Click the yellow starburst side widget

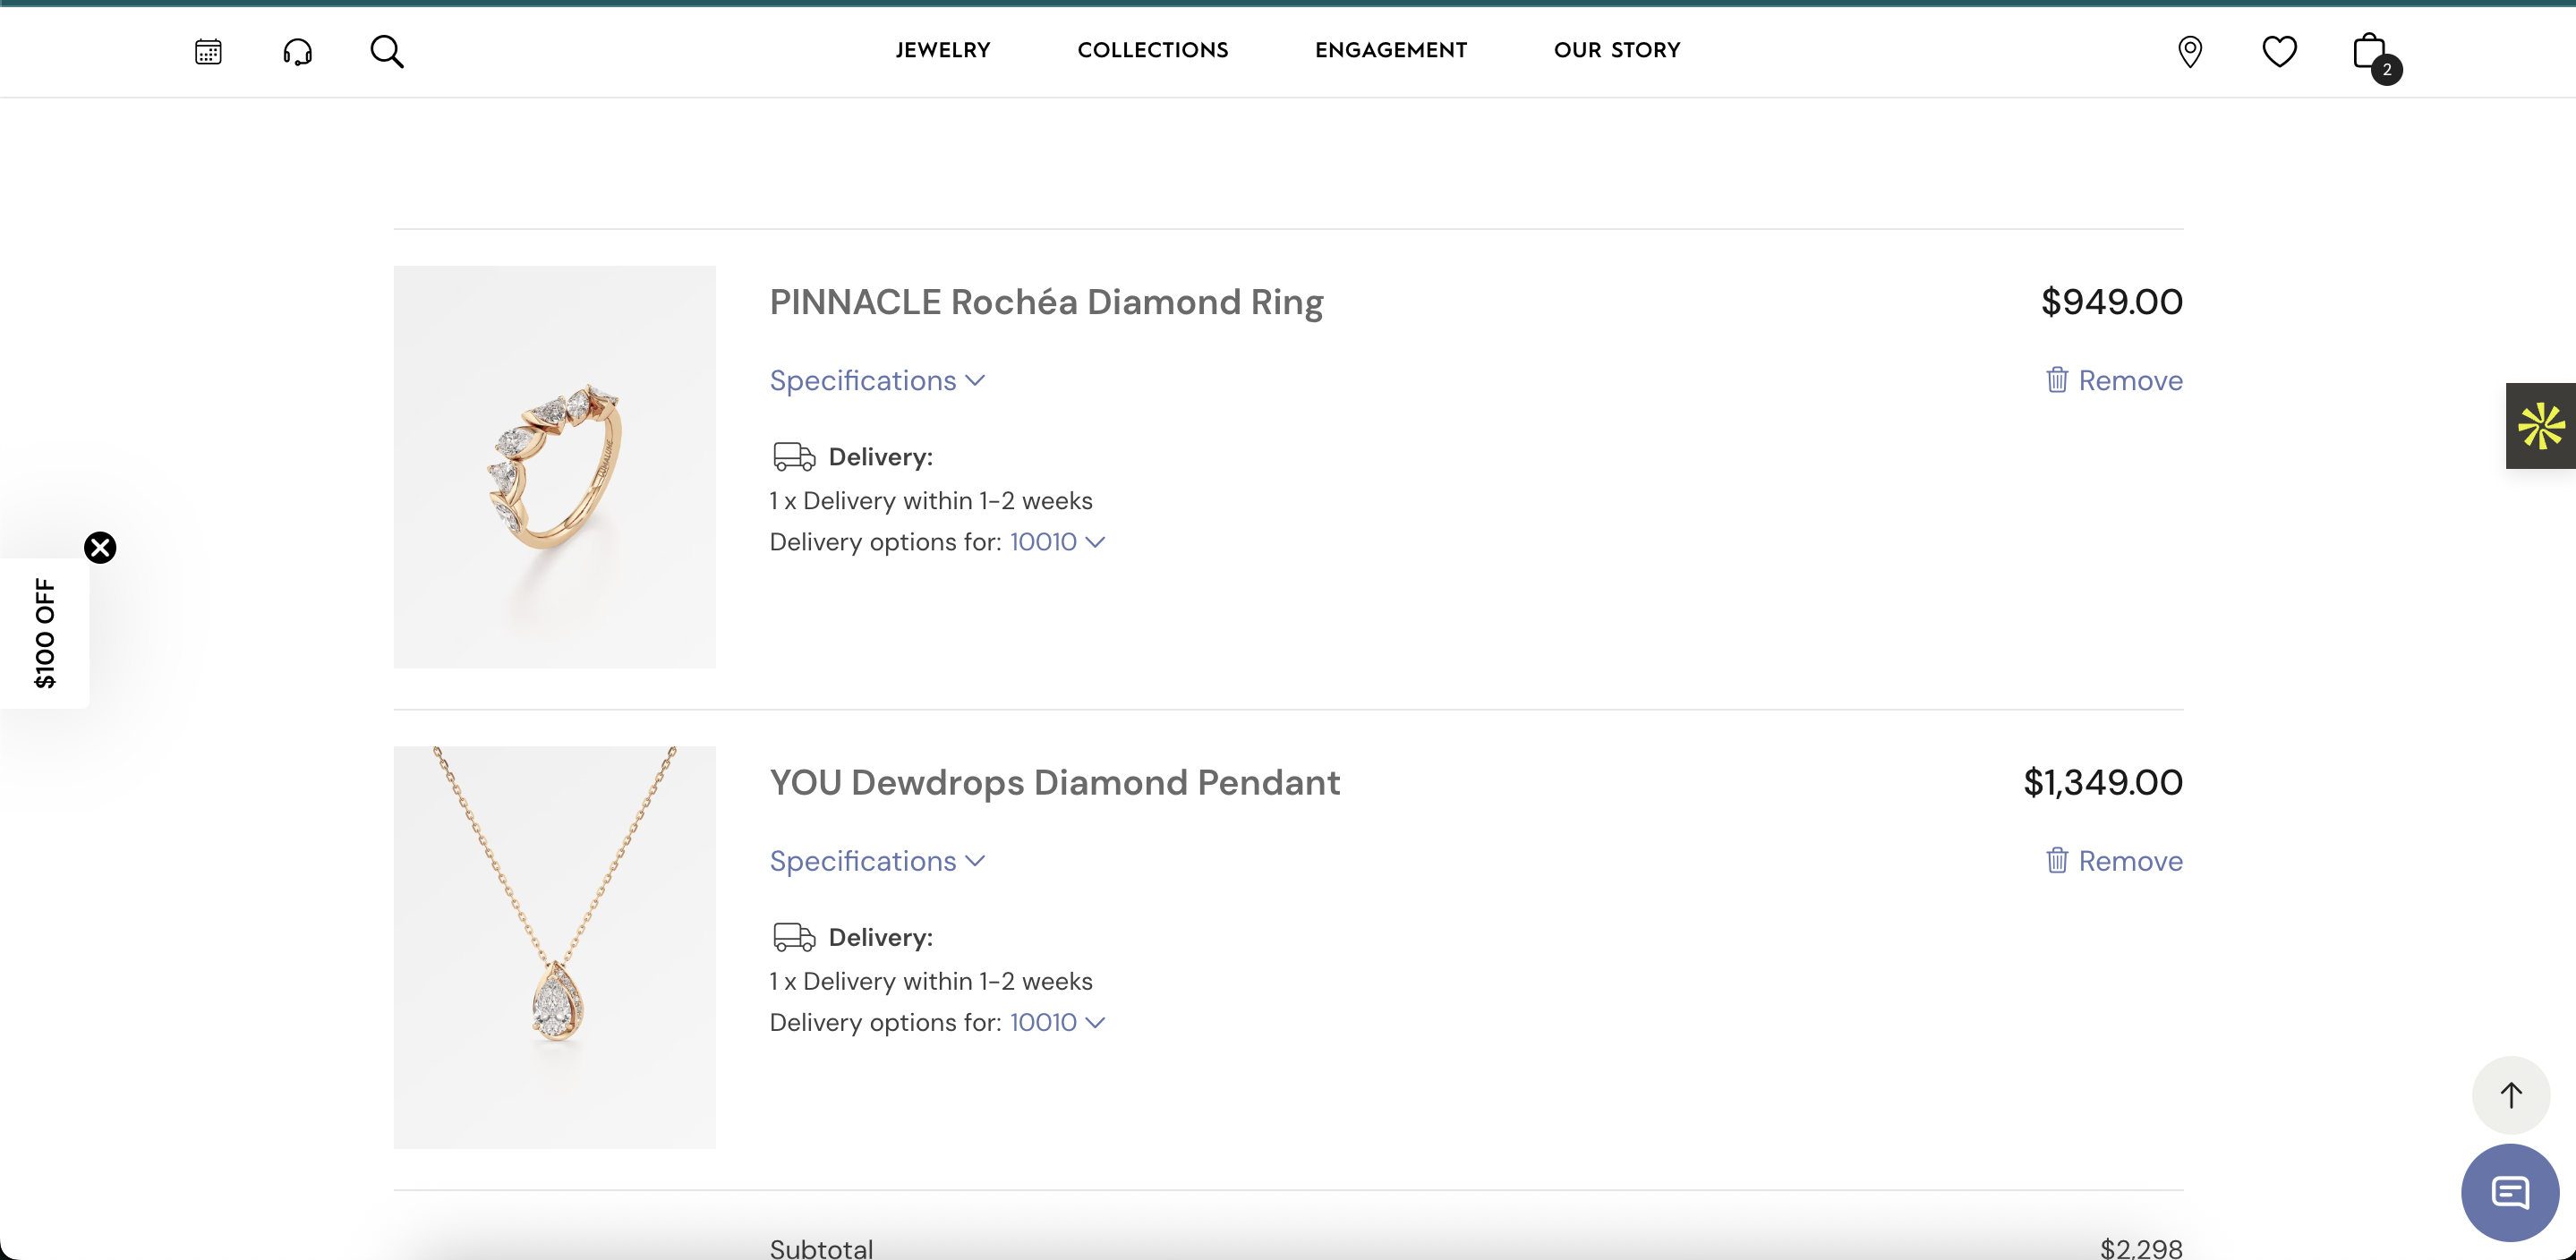2540,426
